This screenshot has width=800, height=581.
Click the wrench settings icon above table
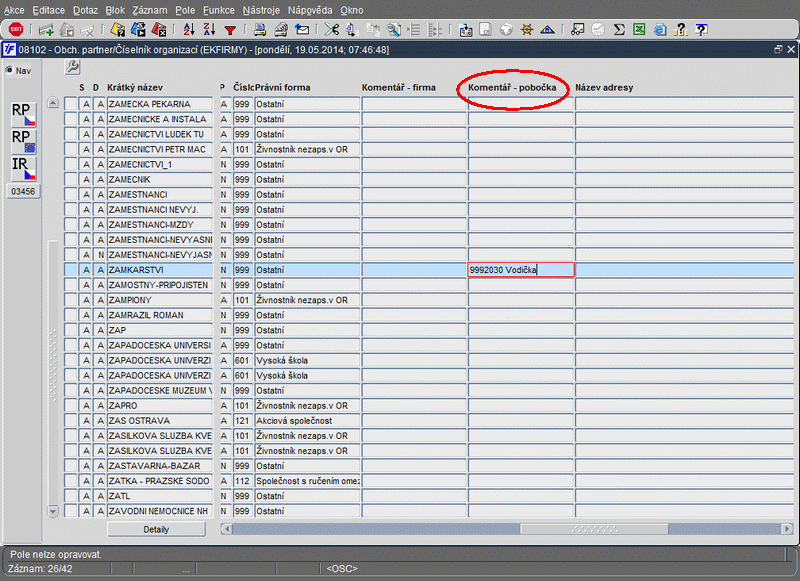point(72,67)
